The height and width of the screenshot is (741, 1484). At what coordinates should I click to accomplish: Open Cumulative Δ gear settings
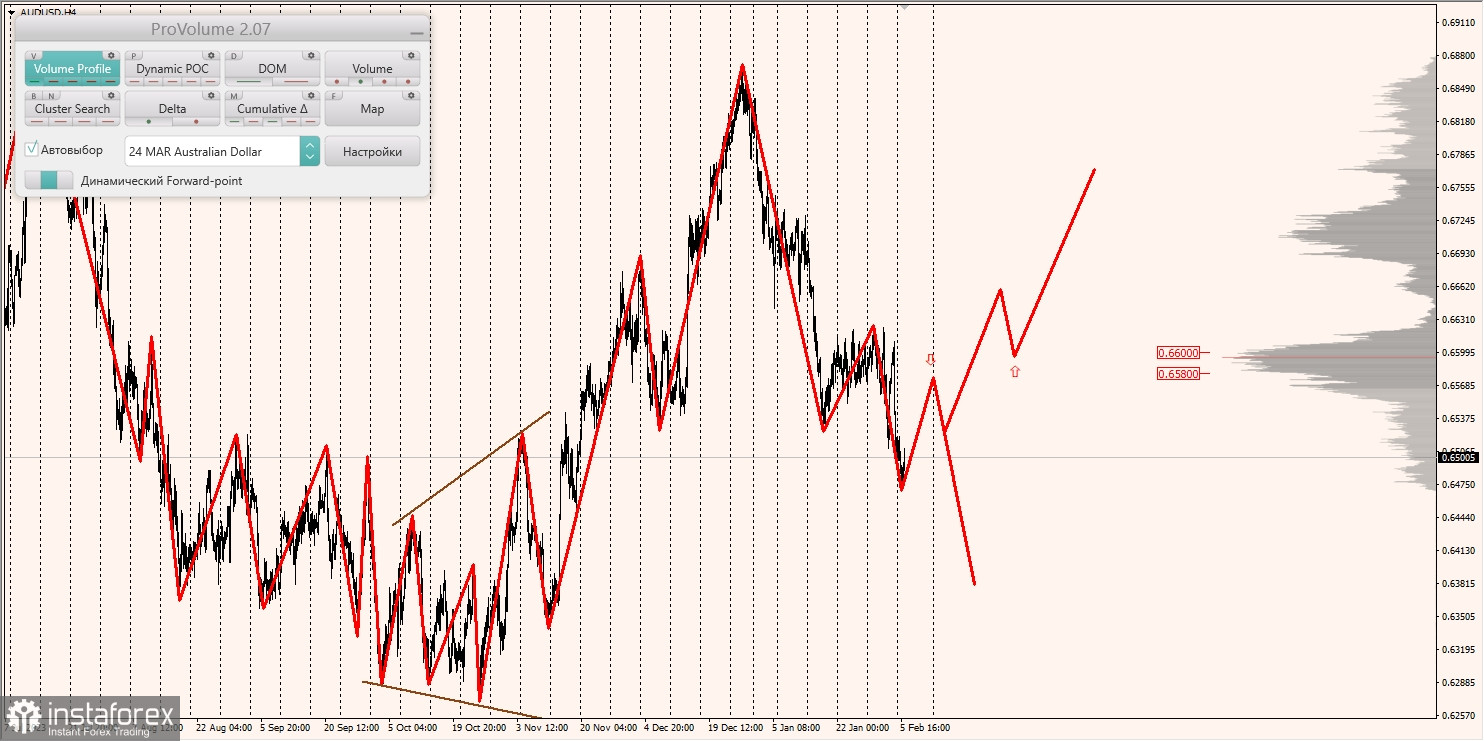[x=311, y=96]
